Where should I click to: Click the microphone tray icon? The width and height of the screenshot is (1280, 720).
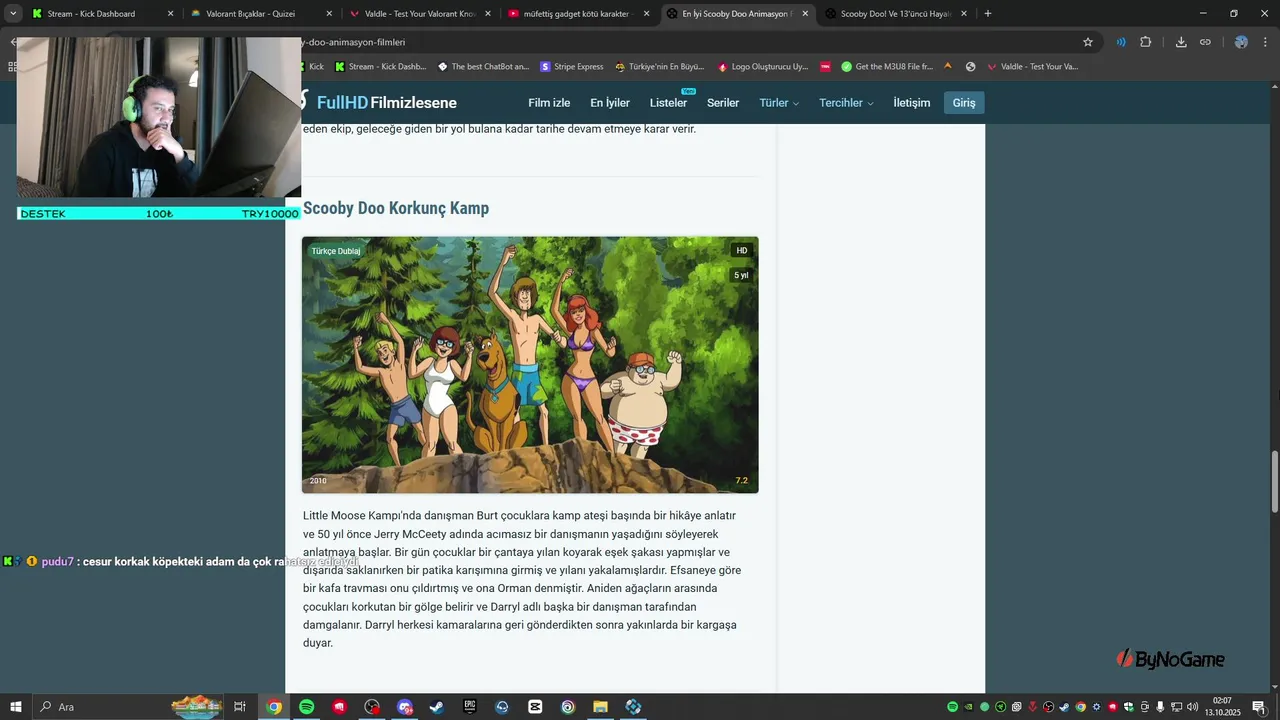click(1160, 707)
